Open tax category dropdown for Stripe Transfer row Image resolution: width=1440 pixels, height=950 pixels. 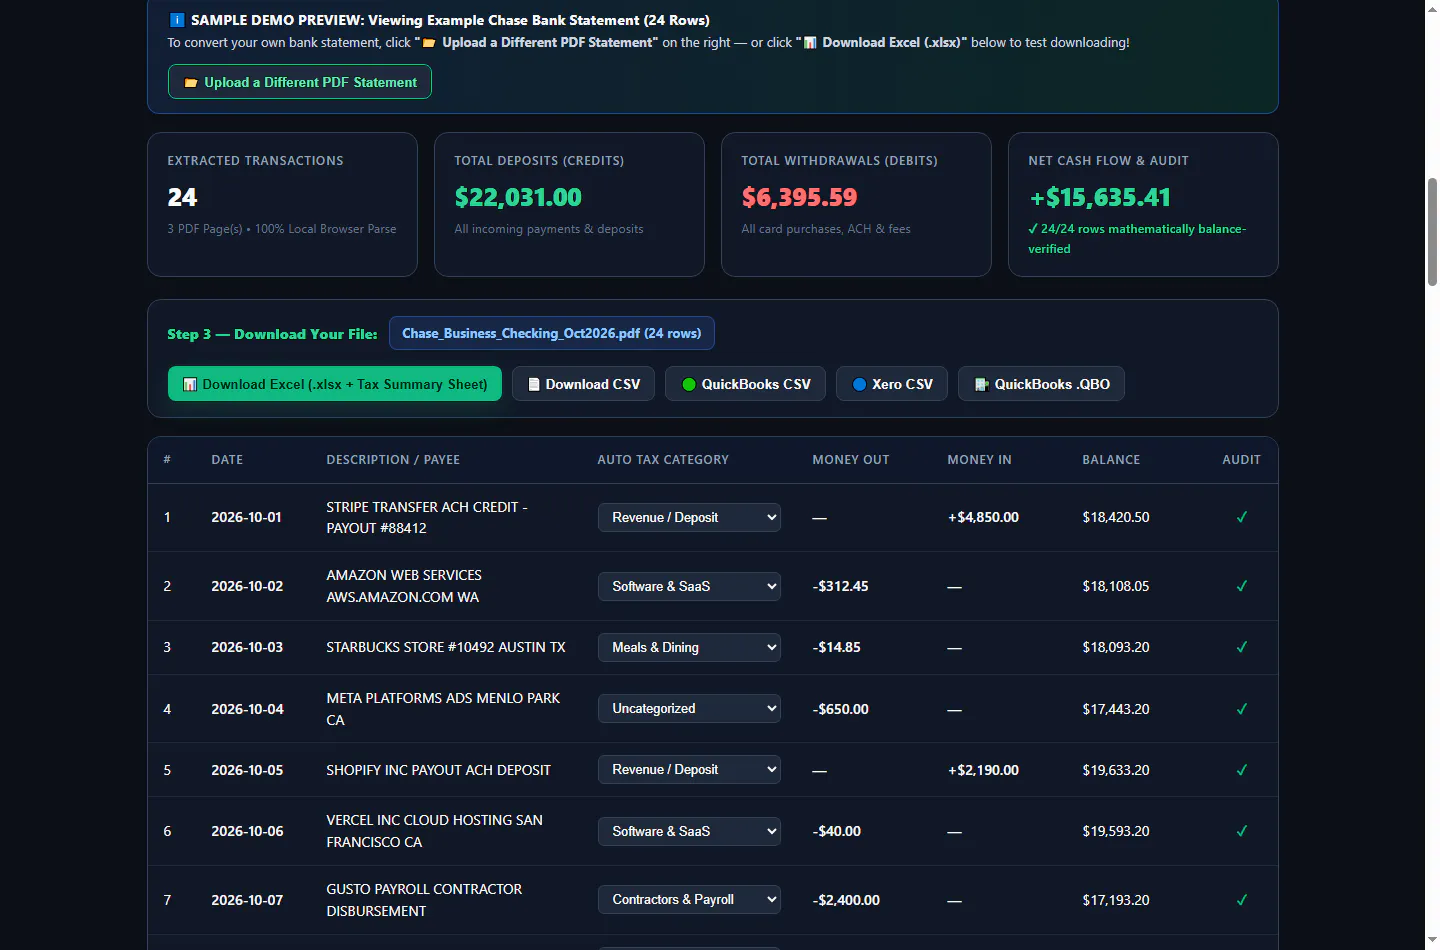coord(689,517)
